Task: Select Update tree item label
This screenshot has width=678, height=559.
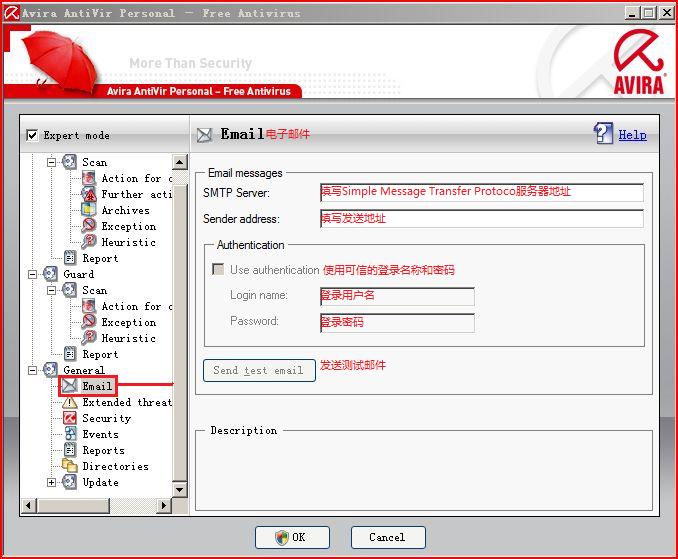Action: coord(100,482)
